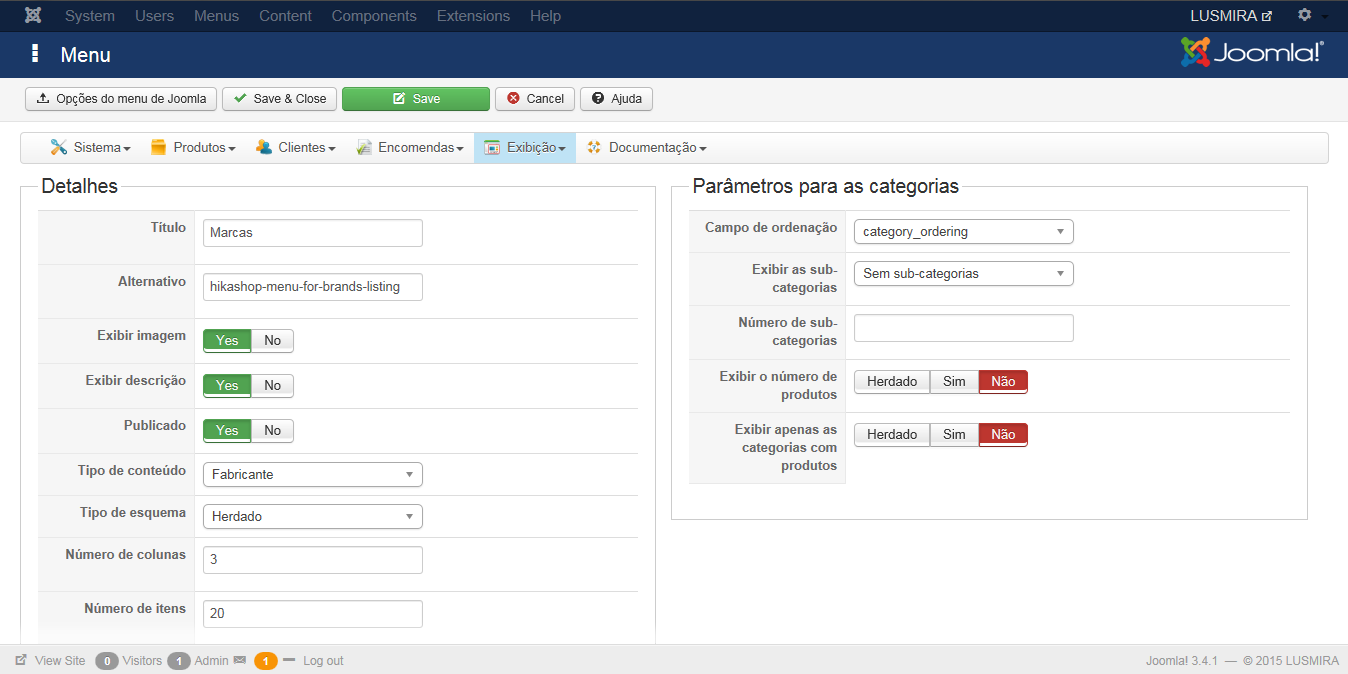Click the Visitors count badge 0
The width and height of the screenshot is (1348, 674).
(x=107, y=661)
